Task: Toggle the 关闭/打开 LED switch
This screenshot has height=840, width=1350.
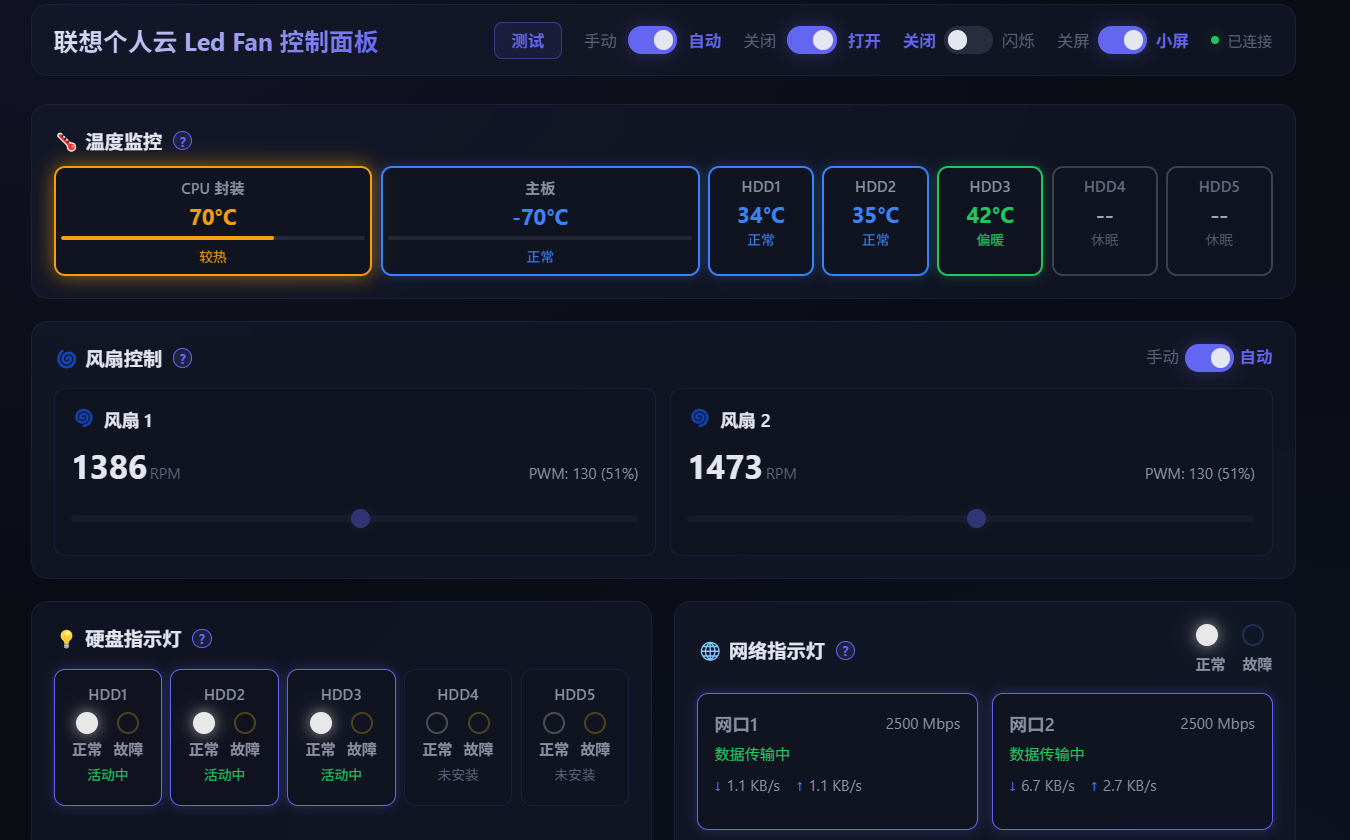Action: pos(812,40)
